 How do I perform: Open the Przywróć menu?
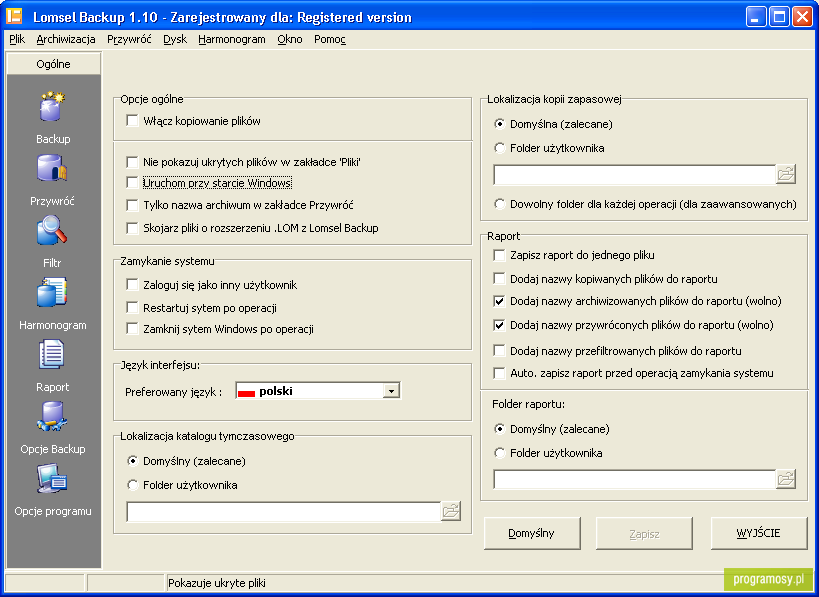(x=129, y=39)
